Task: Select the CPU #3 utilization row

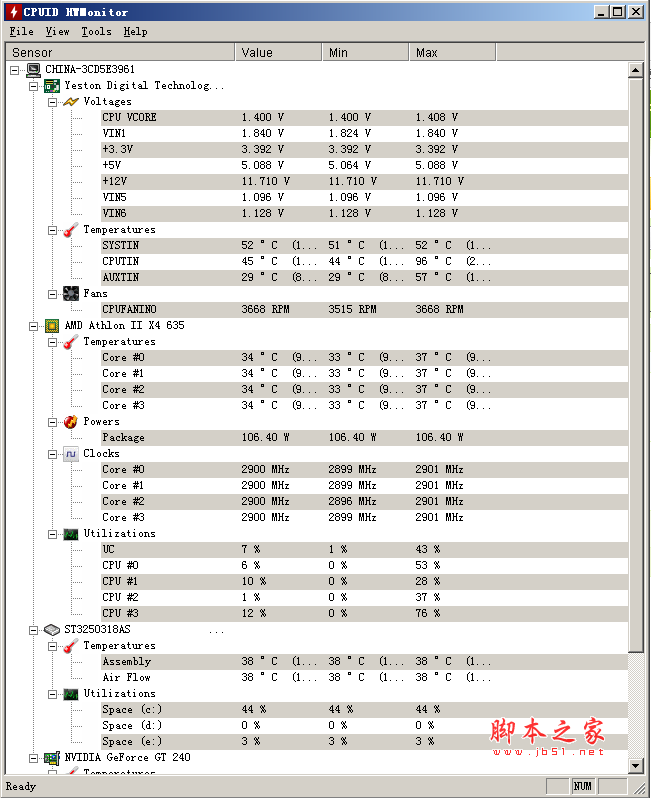Action: 364,614
